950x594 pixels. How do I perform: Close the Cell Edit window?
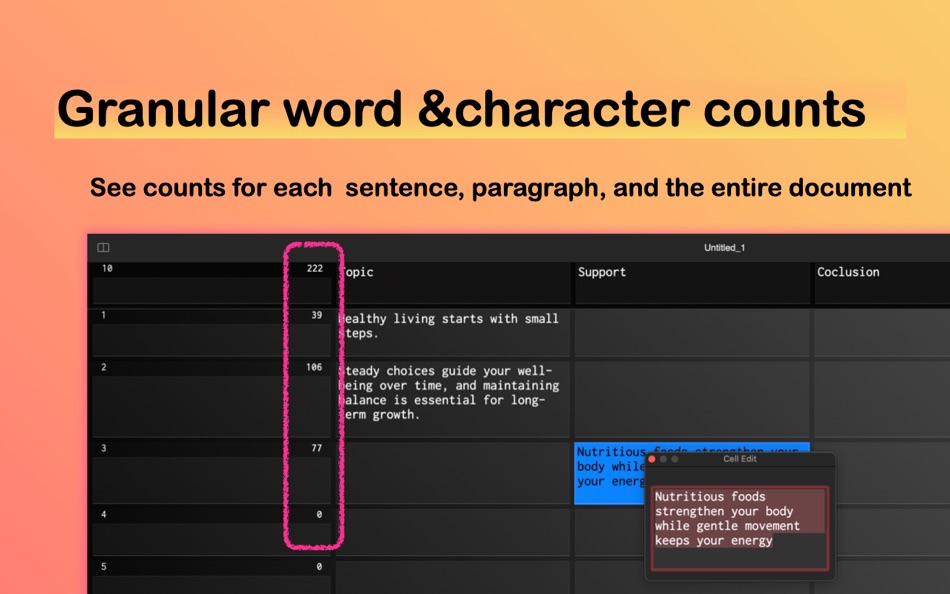[652, 459]
